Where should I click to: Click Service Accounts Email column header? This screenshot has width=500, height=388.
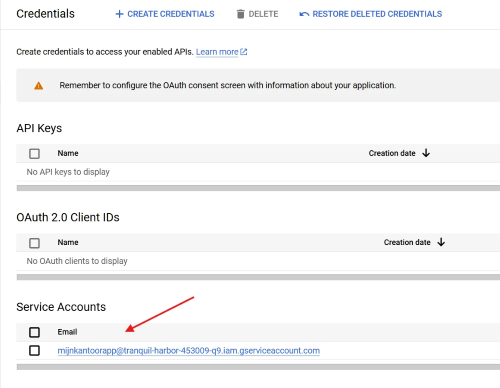pyautogui.click(x=67, y=332)
